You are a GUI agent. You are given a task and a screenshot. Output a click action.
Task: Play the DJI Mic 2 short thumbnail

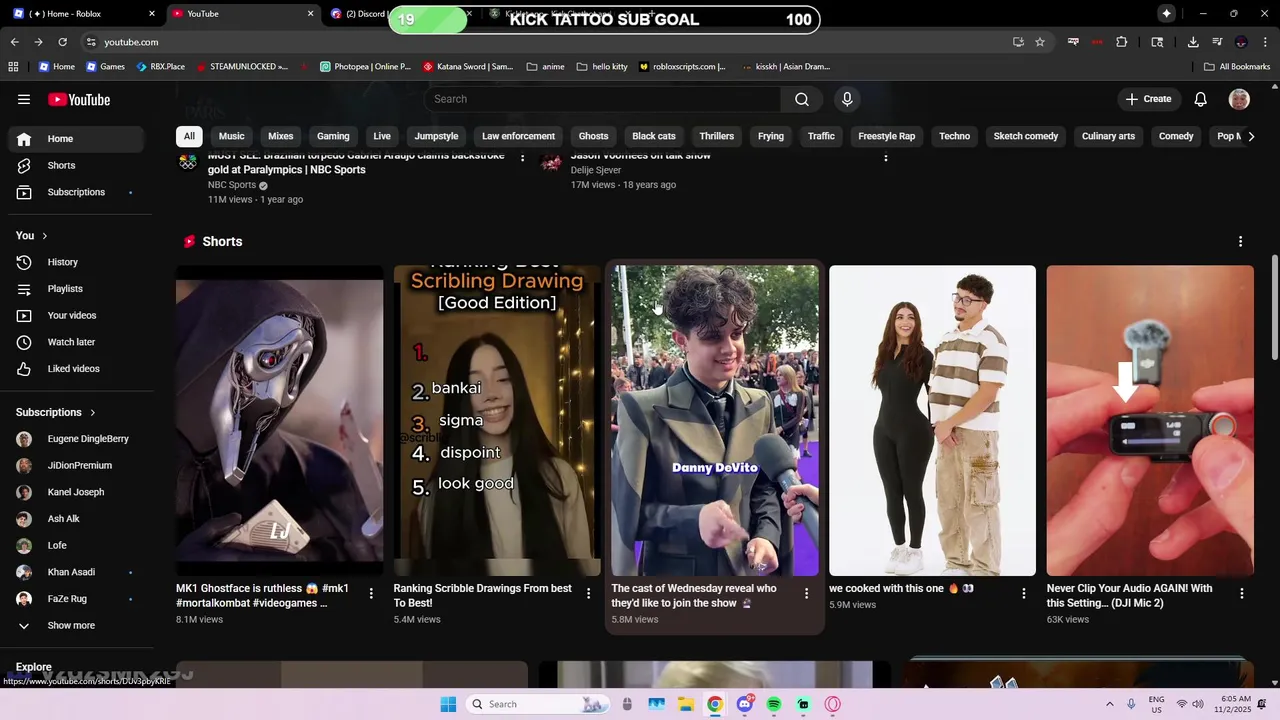[x=1150, y=420]
